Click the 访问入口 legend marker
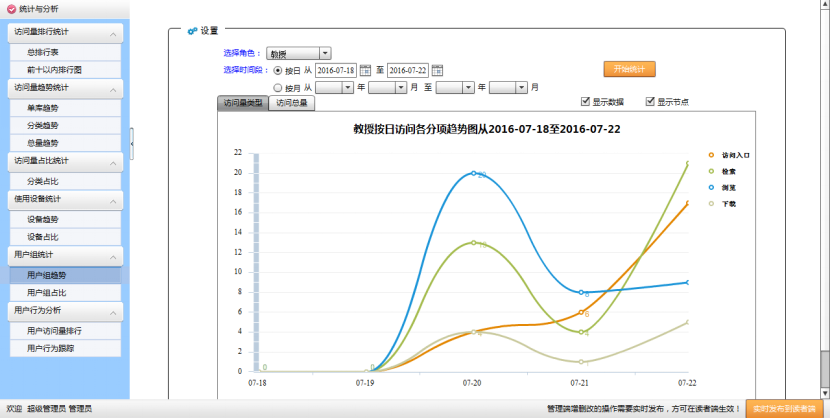 point(711,155)
